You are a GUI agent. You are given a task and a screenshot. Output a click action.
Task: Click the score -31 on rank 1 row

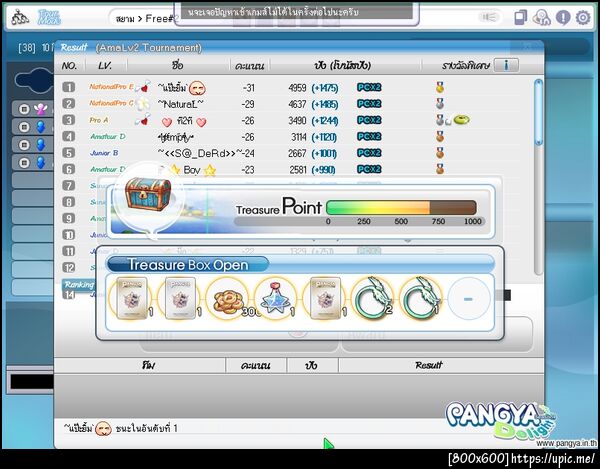[249, 88]
